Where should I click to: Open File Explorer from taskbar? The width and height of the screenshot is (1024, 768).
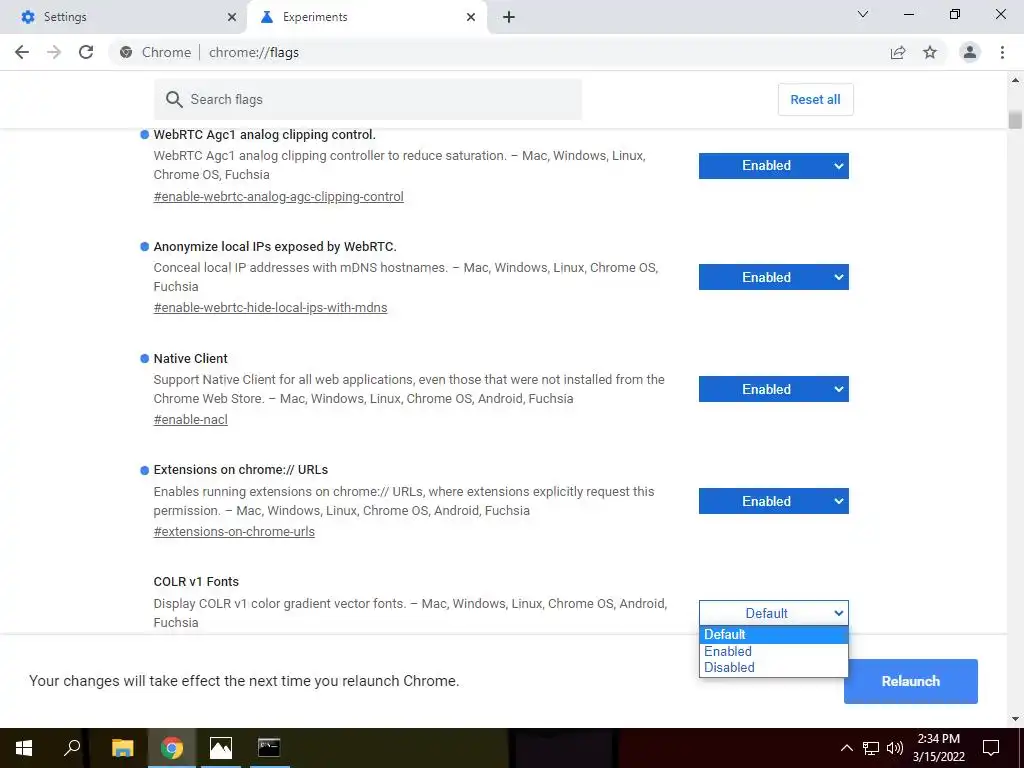[123, 748]
